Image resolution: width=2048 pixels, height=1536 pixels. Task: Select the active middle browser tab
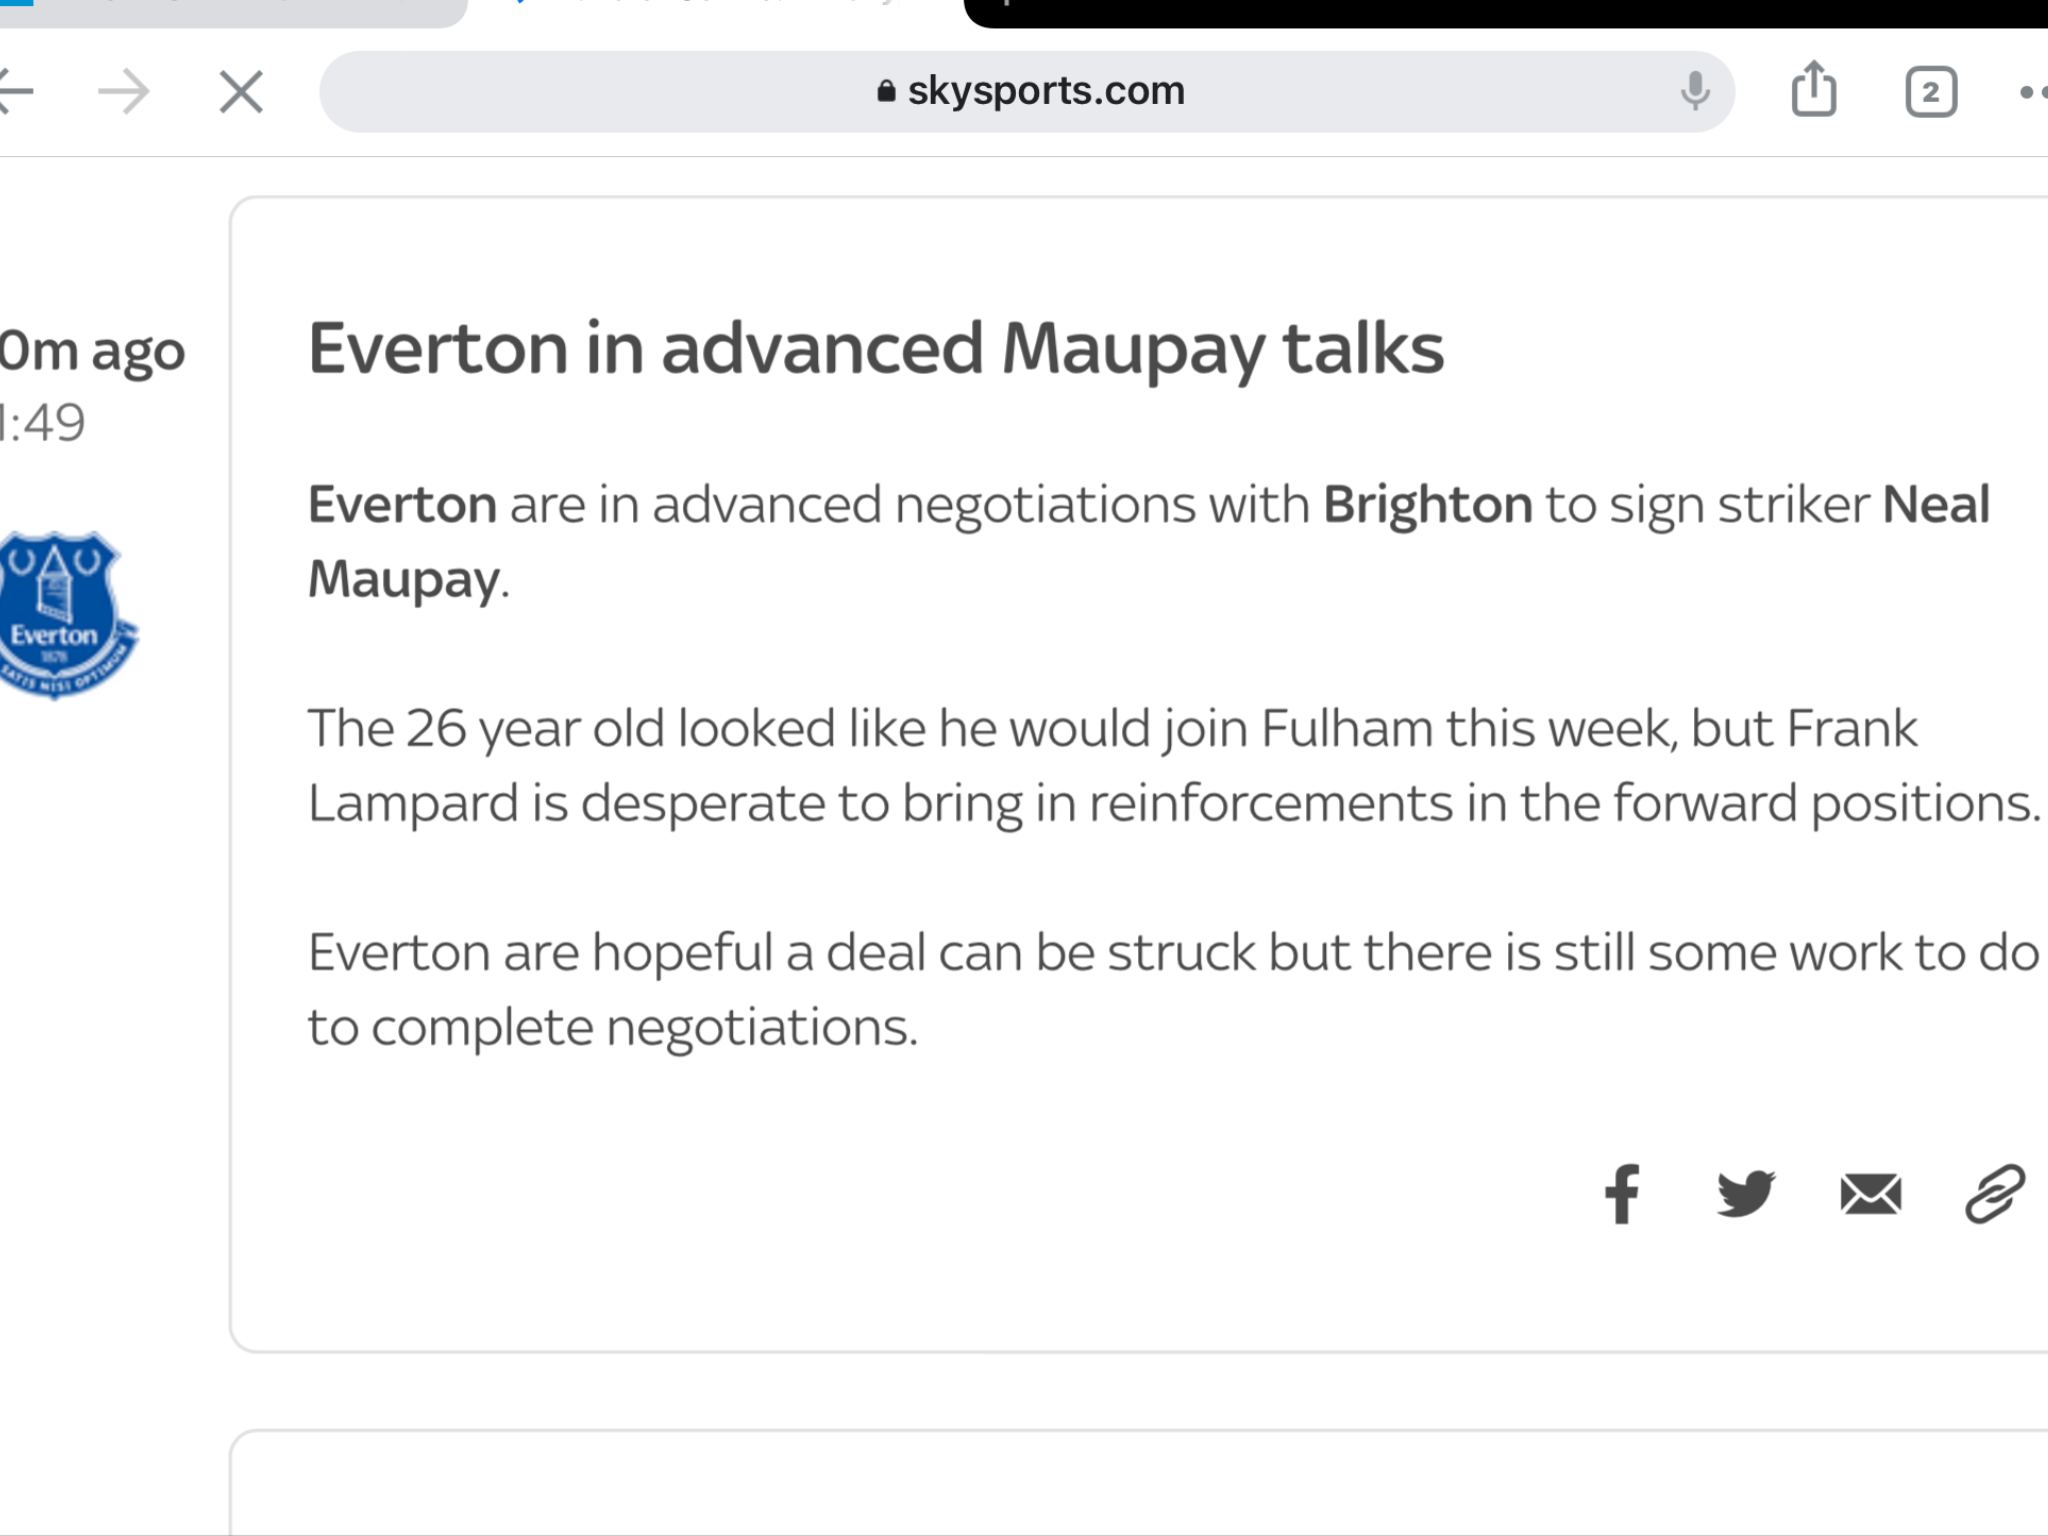coord(715,10)
